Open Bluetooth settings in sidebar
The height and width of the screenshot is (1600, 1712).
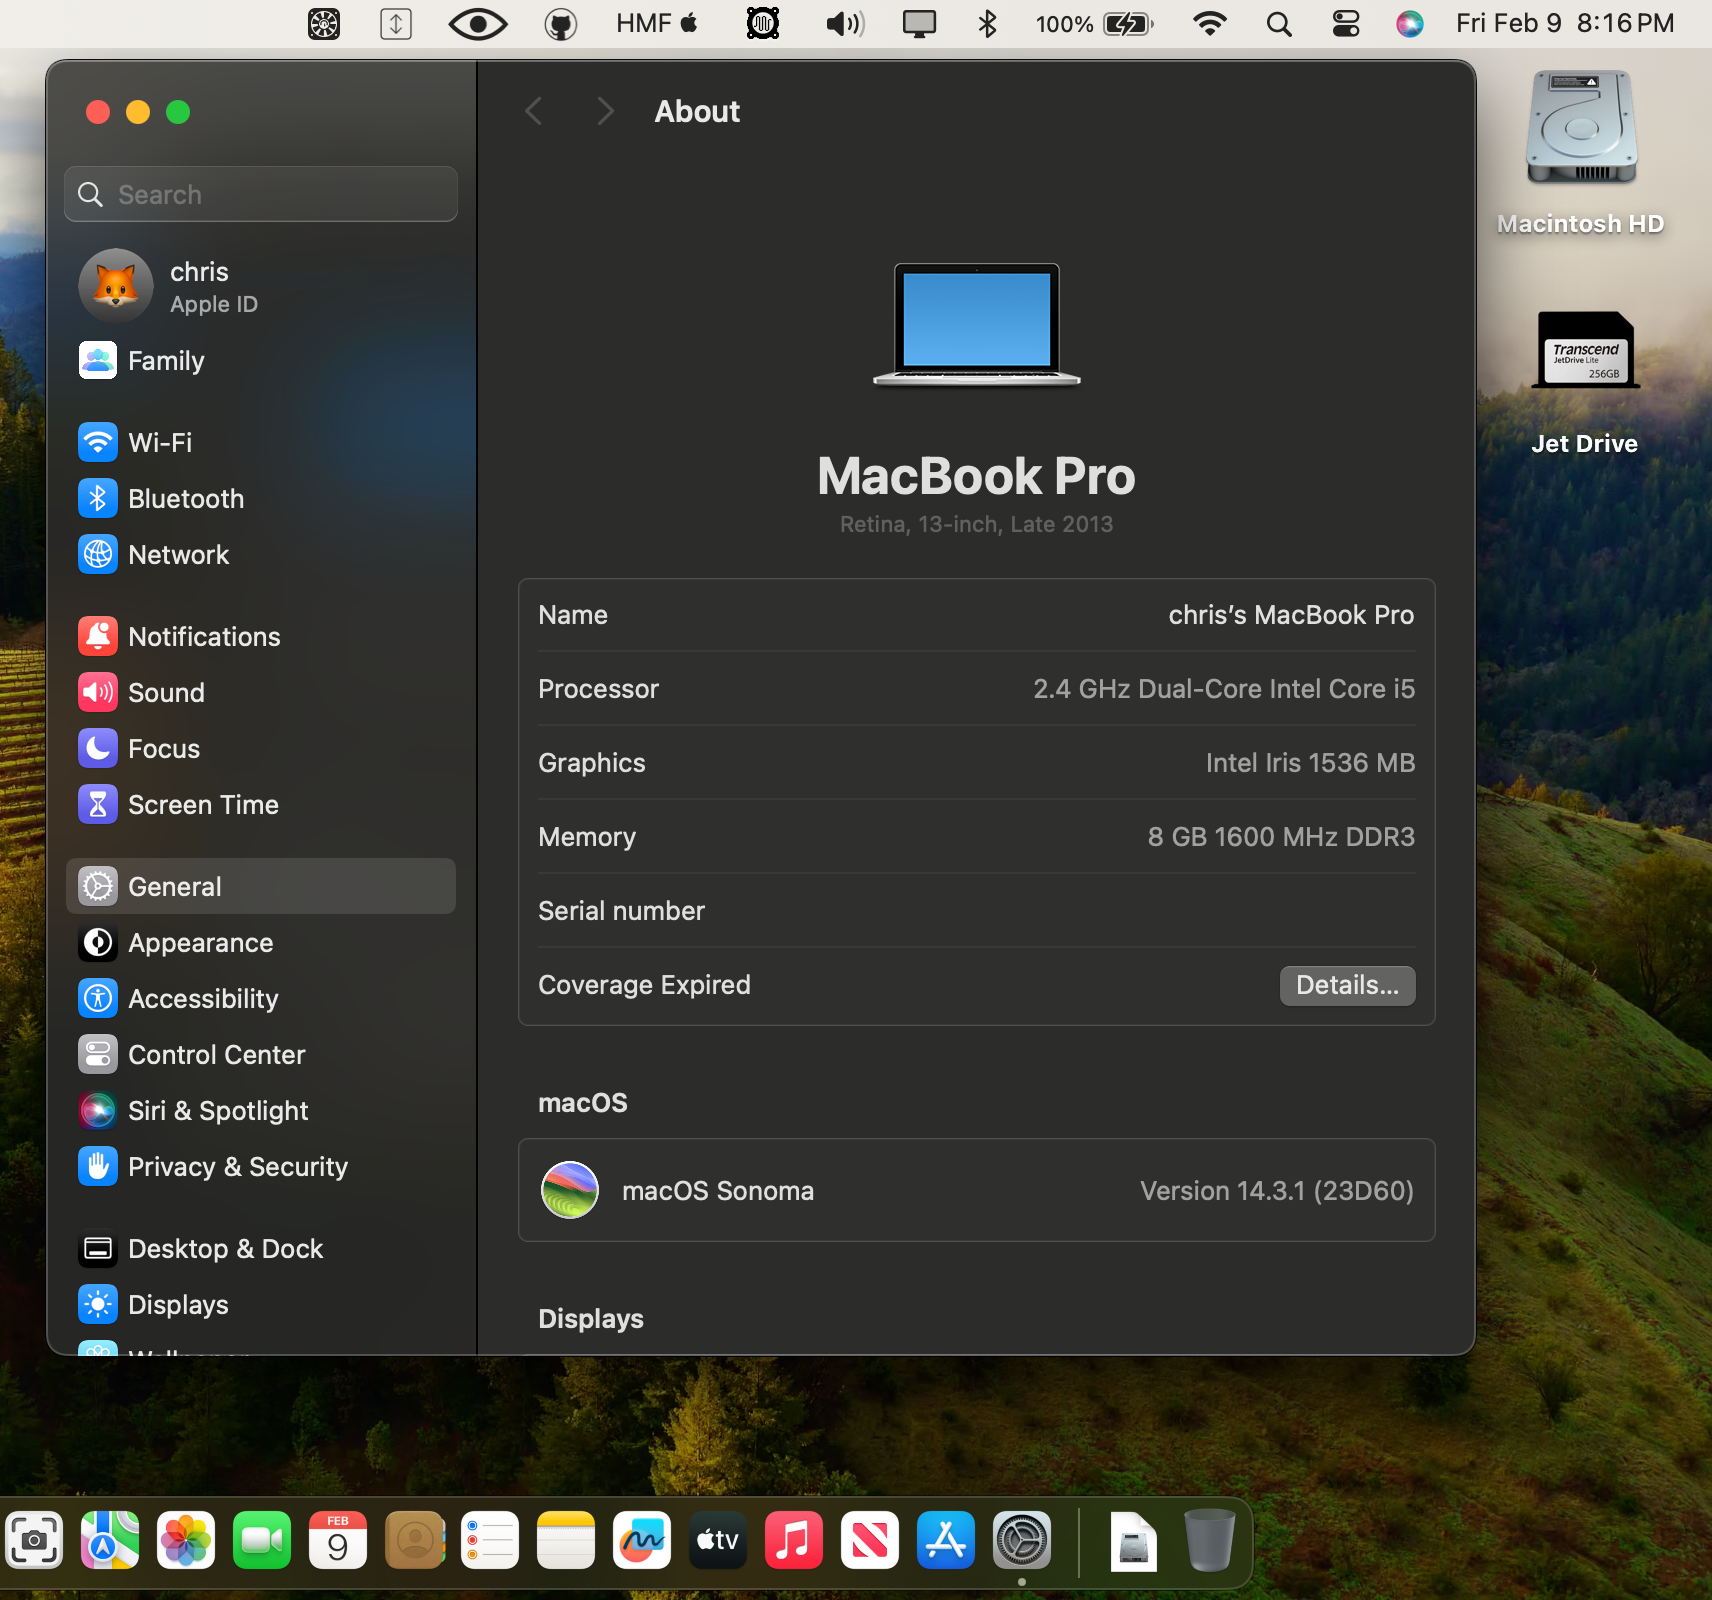click(x=260, y=498)
